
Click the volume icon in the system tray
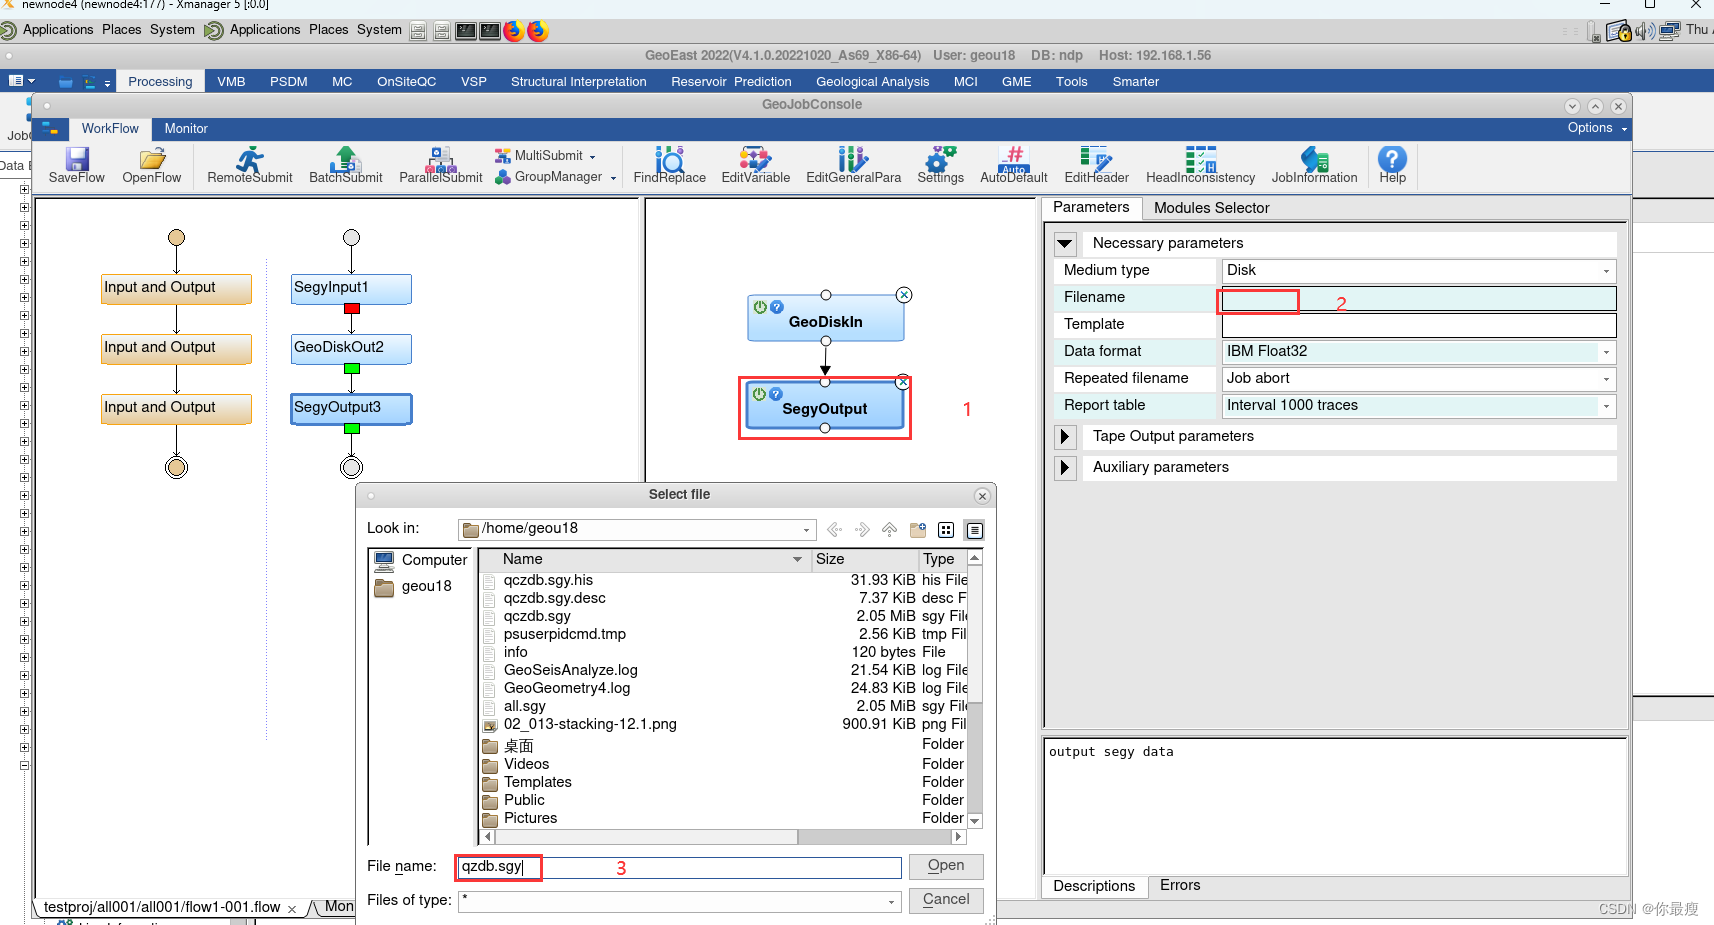coord(1645,31)
